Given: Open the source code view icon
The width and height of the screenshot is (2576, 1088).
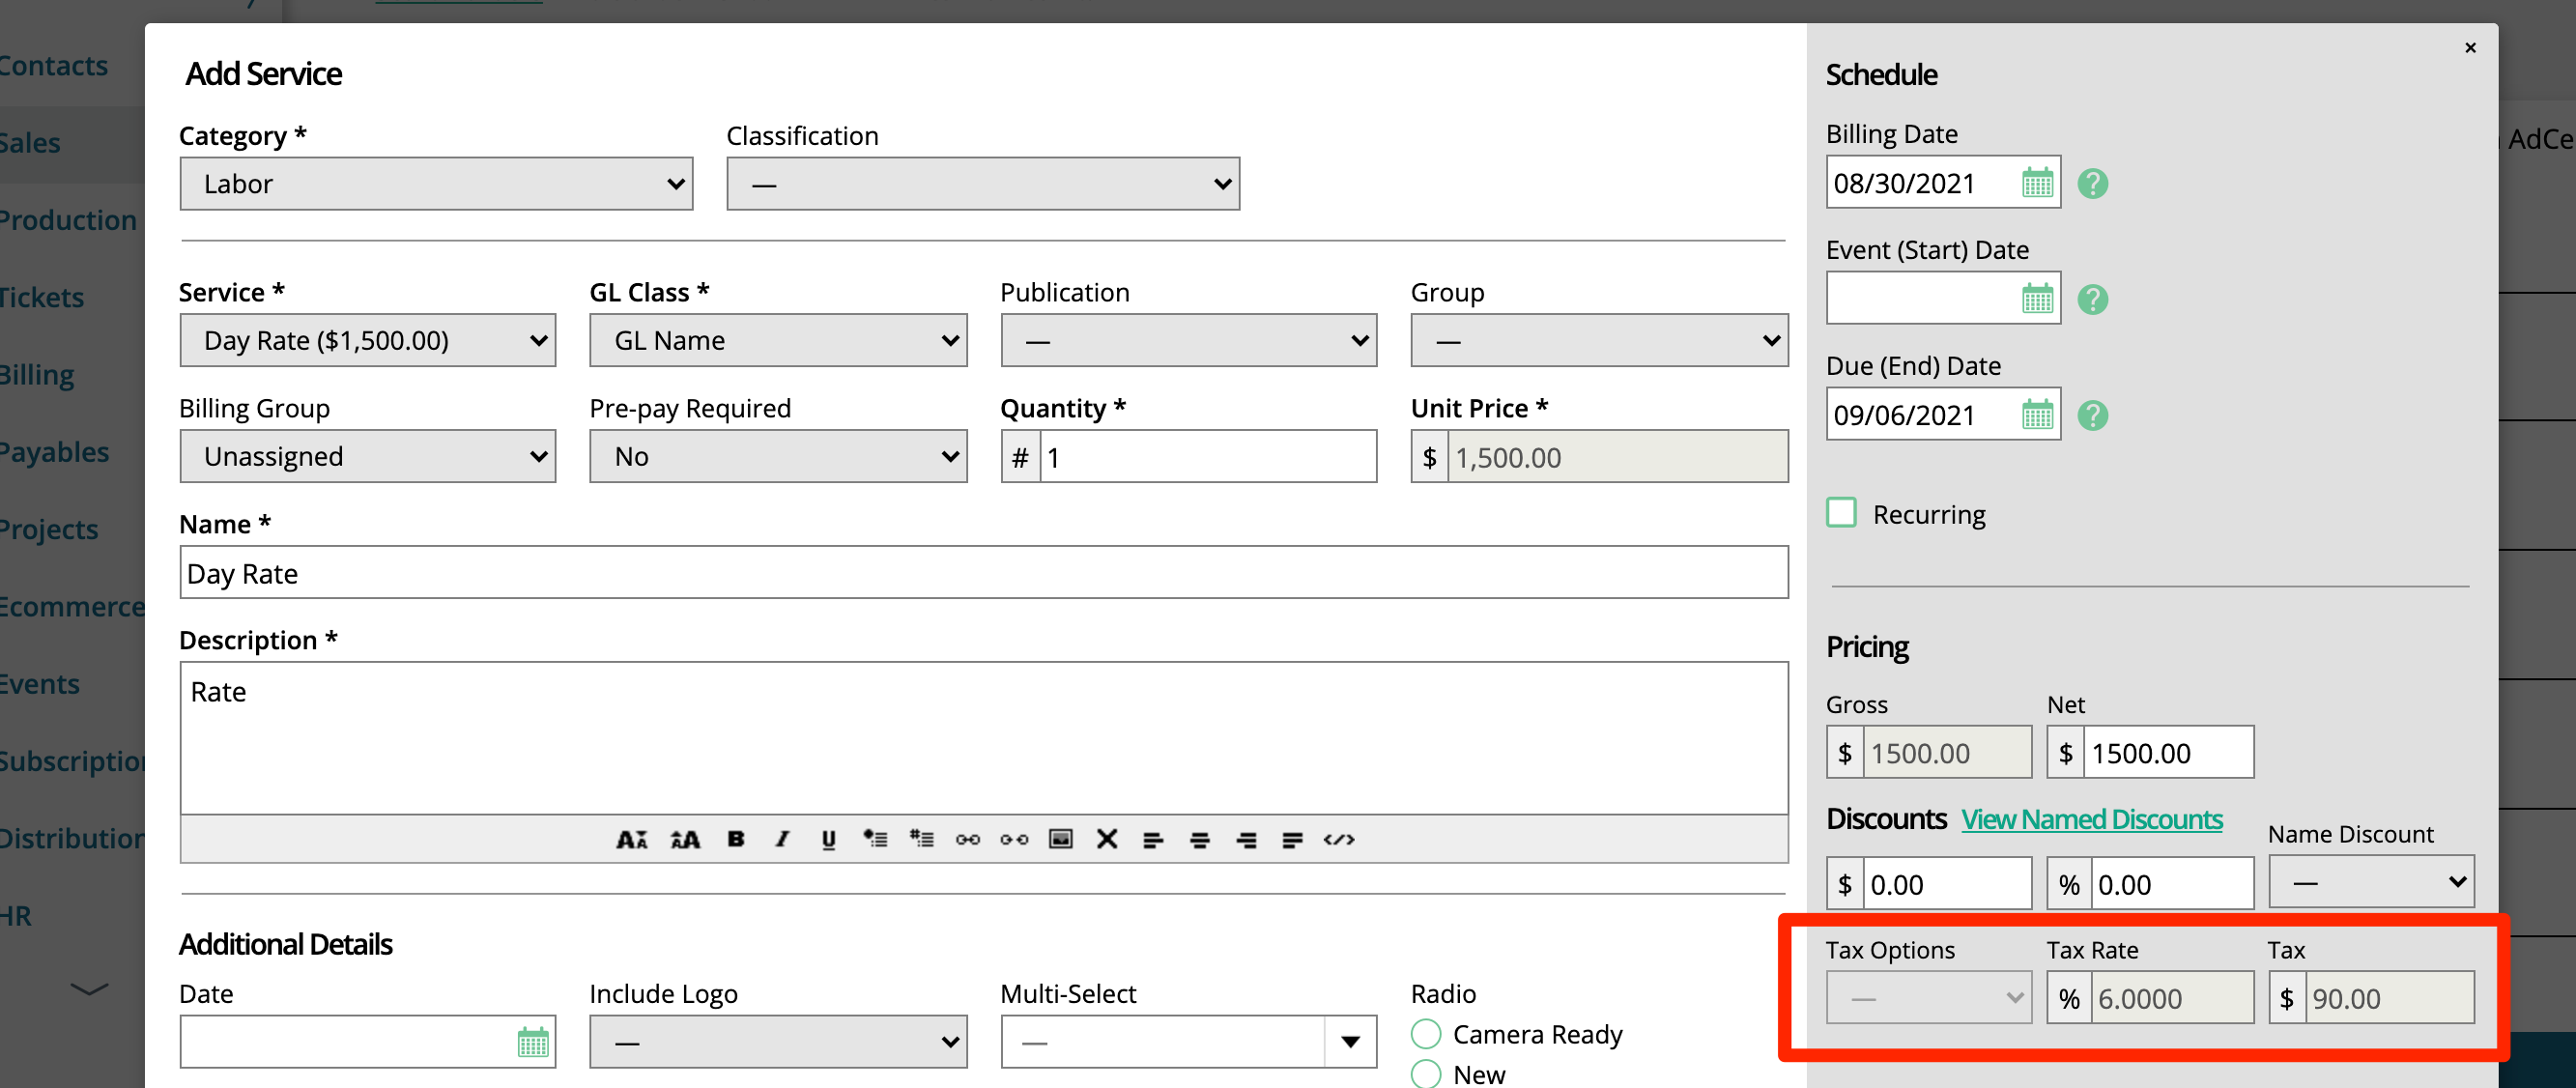Looking at the screenshot, I should click(1338, 839).
